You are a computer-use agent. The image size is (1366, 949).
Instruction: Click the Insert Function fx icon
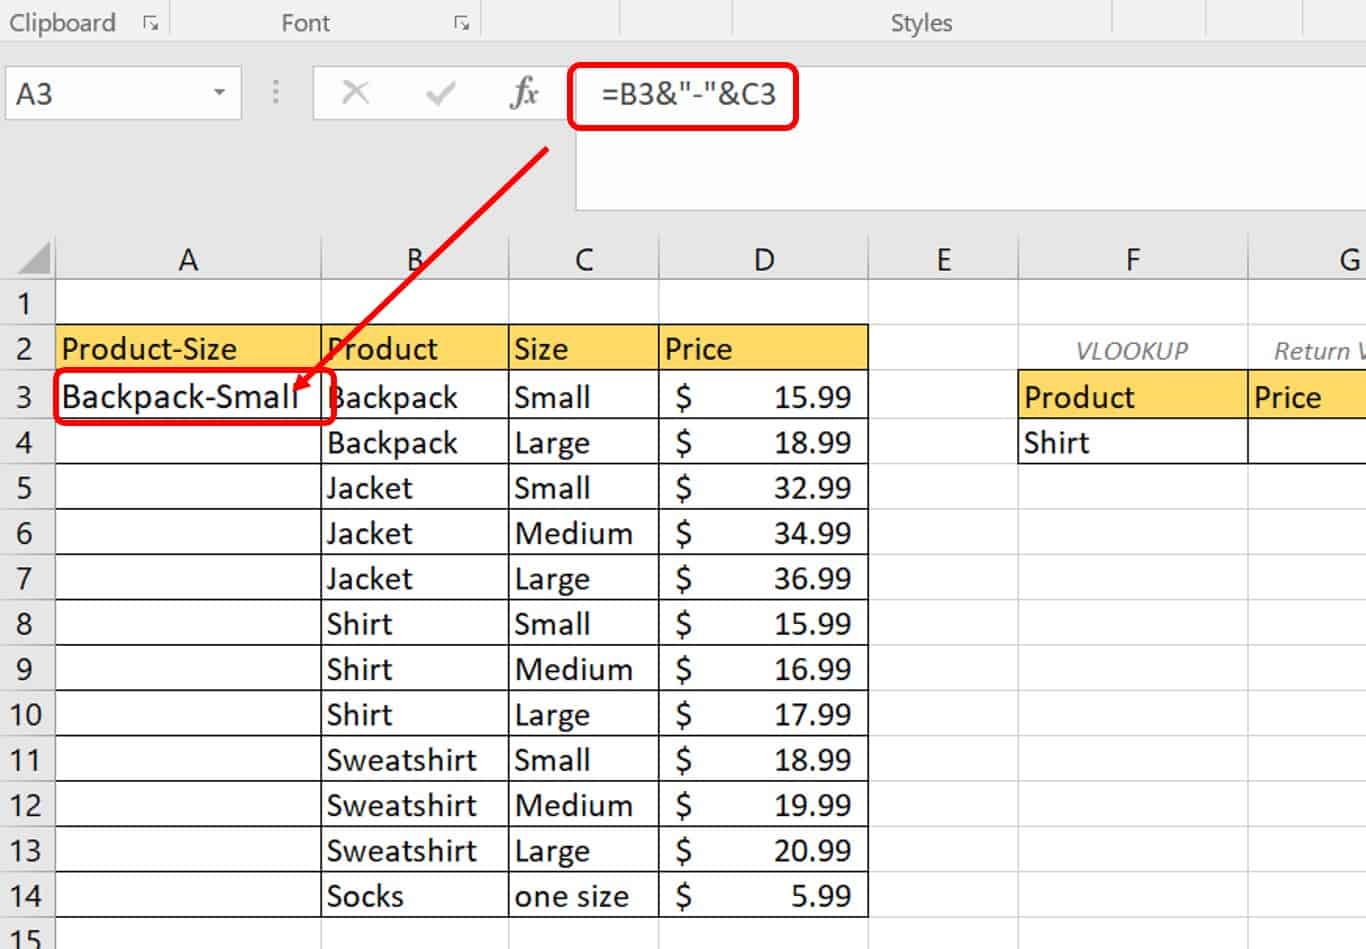524,93
